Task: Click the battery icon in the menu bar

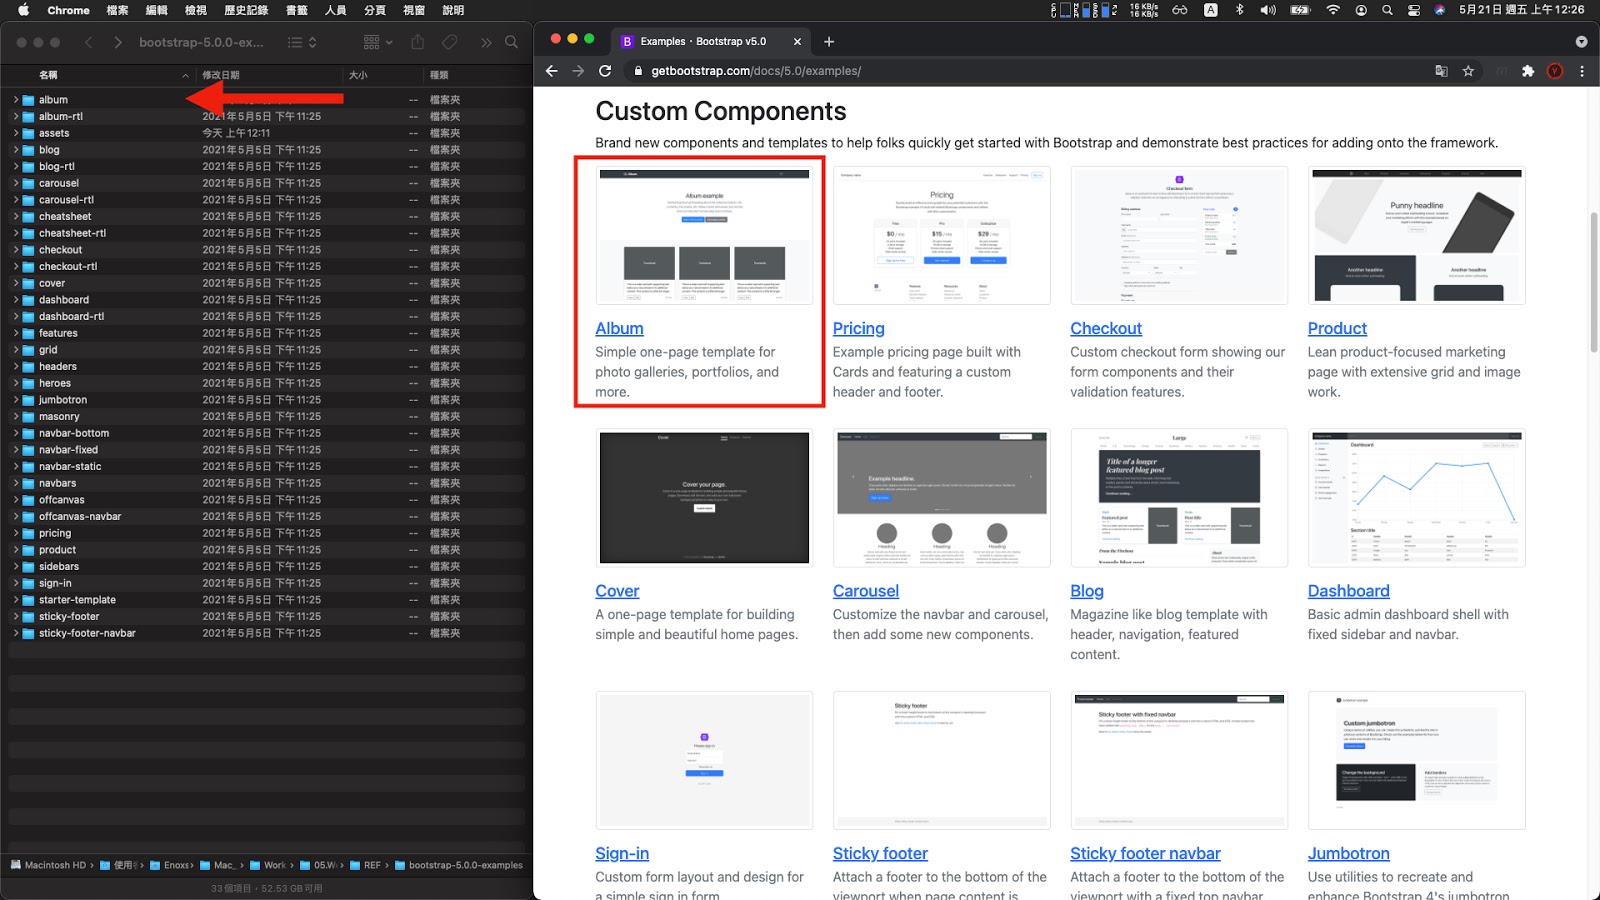Action: [x=1301, y=10]
